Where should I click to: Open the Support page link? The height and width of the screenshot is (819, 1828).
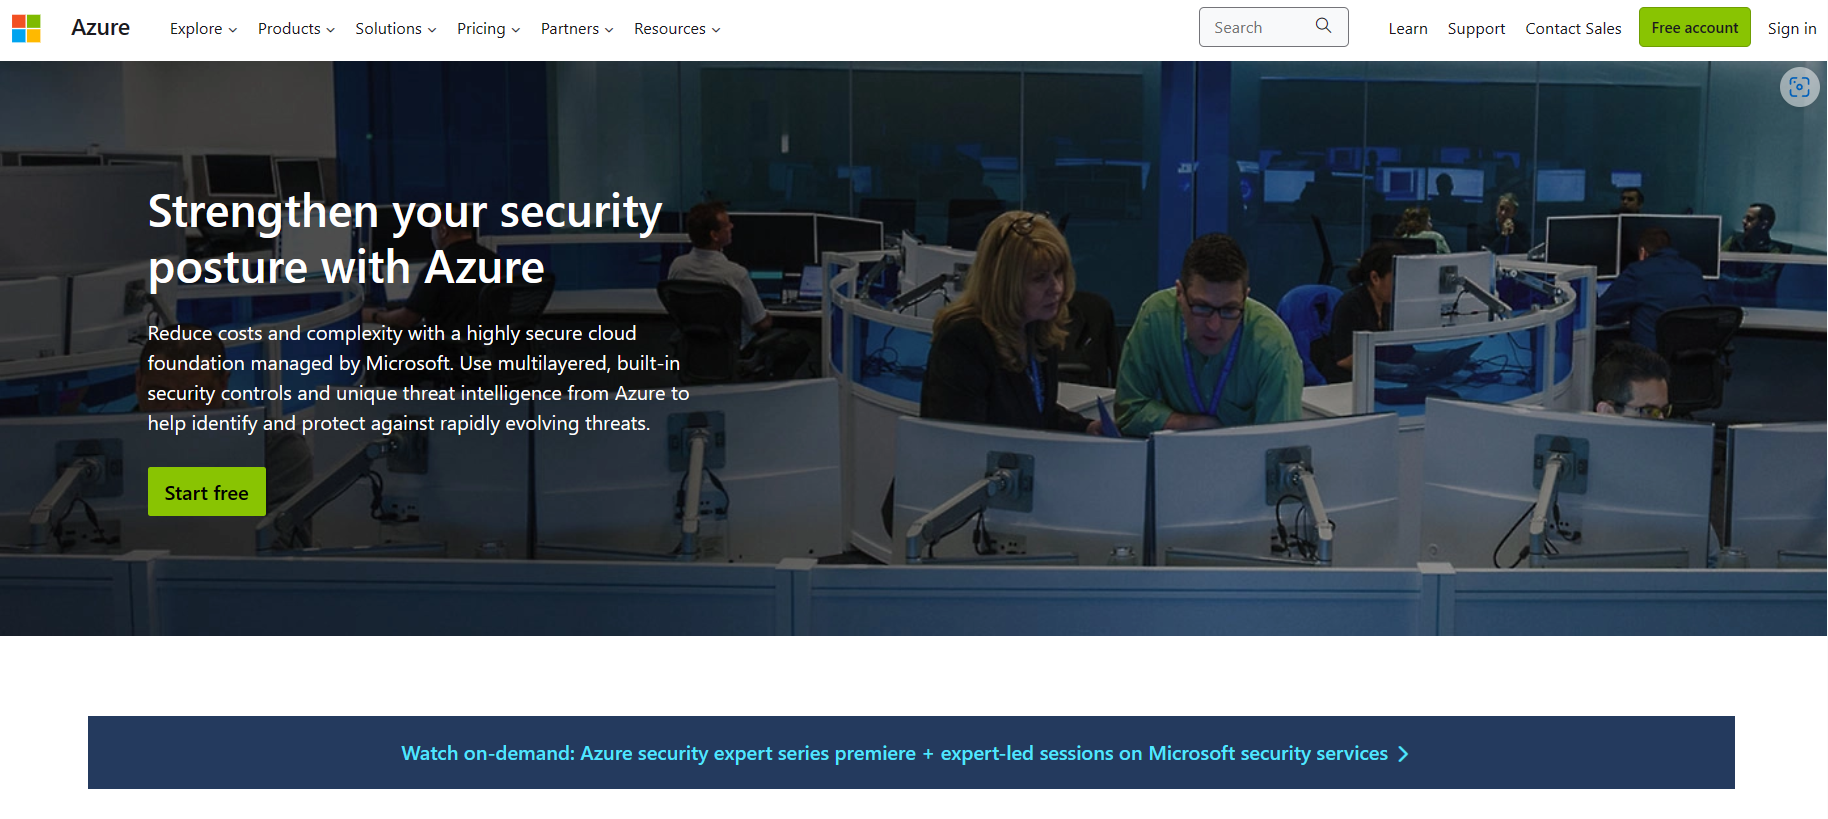click(1476, 29)
